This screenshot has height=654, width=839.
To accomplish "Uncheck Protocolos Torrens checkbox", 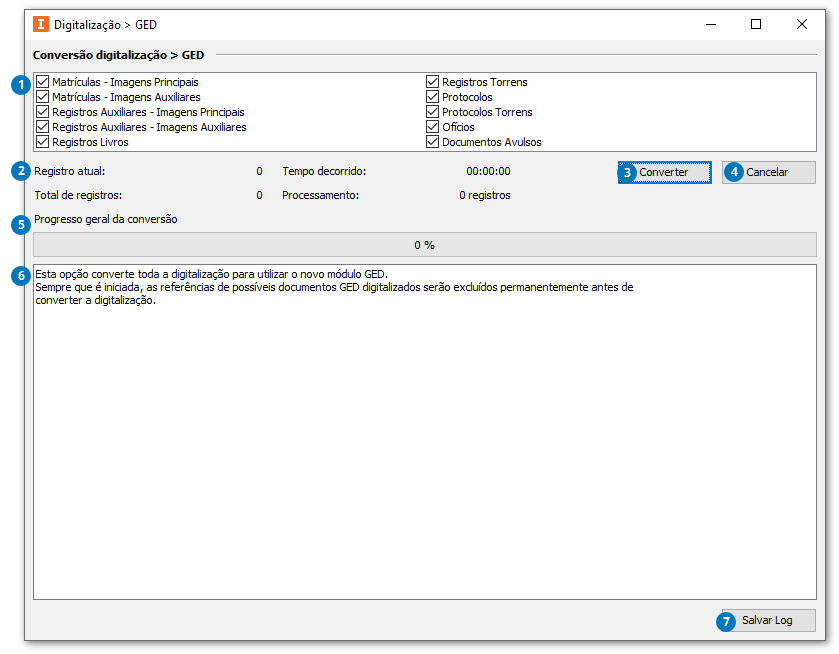I will click(x=432, y=112).
